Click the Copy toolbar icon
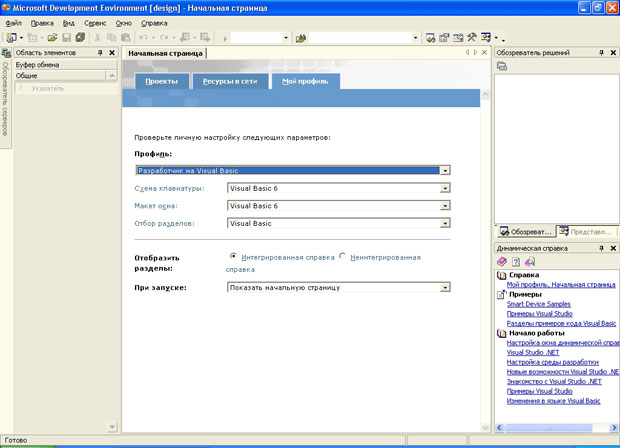This screenshot has height=448, width=620. [112, 38]
